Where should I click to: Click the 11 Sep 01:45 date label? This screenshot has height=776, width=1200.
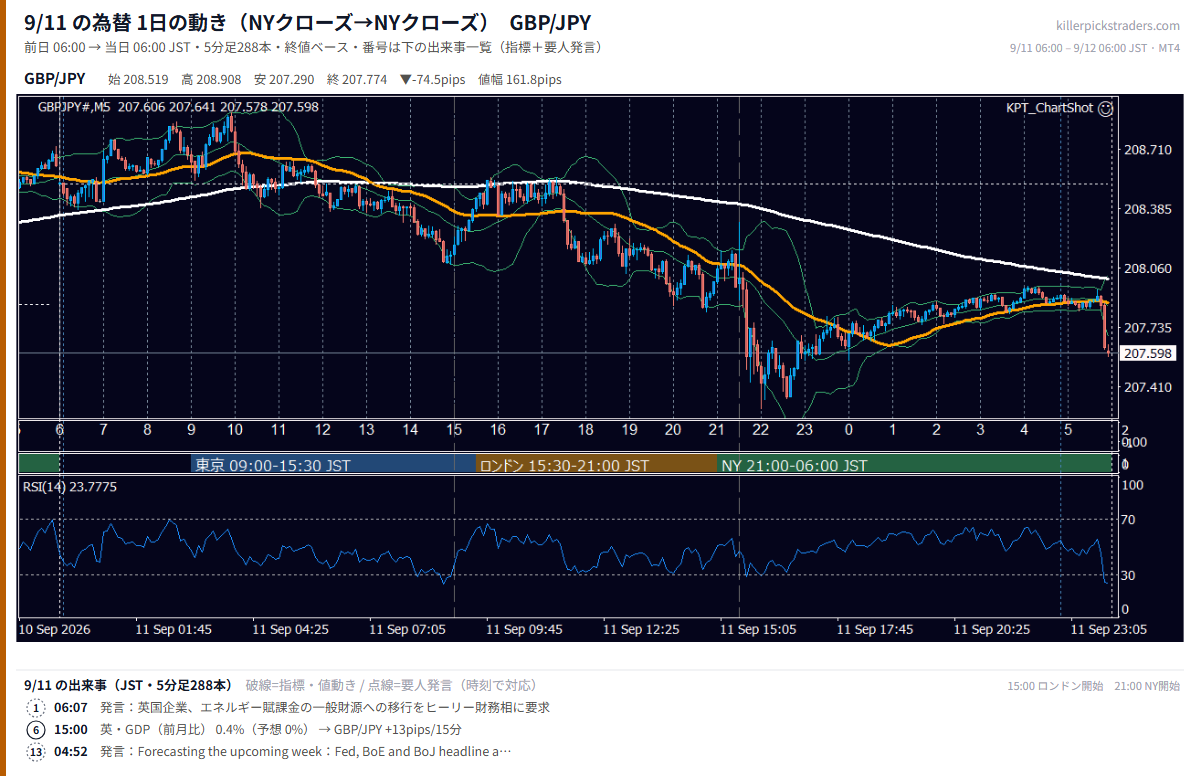174,630
